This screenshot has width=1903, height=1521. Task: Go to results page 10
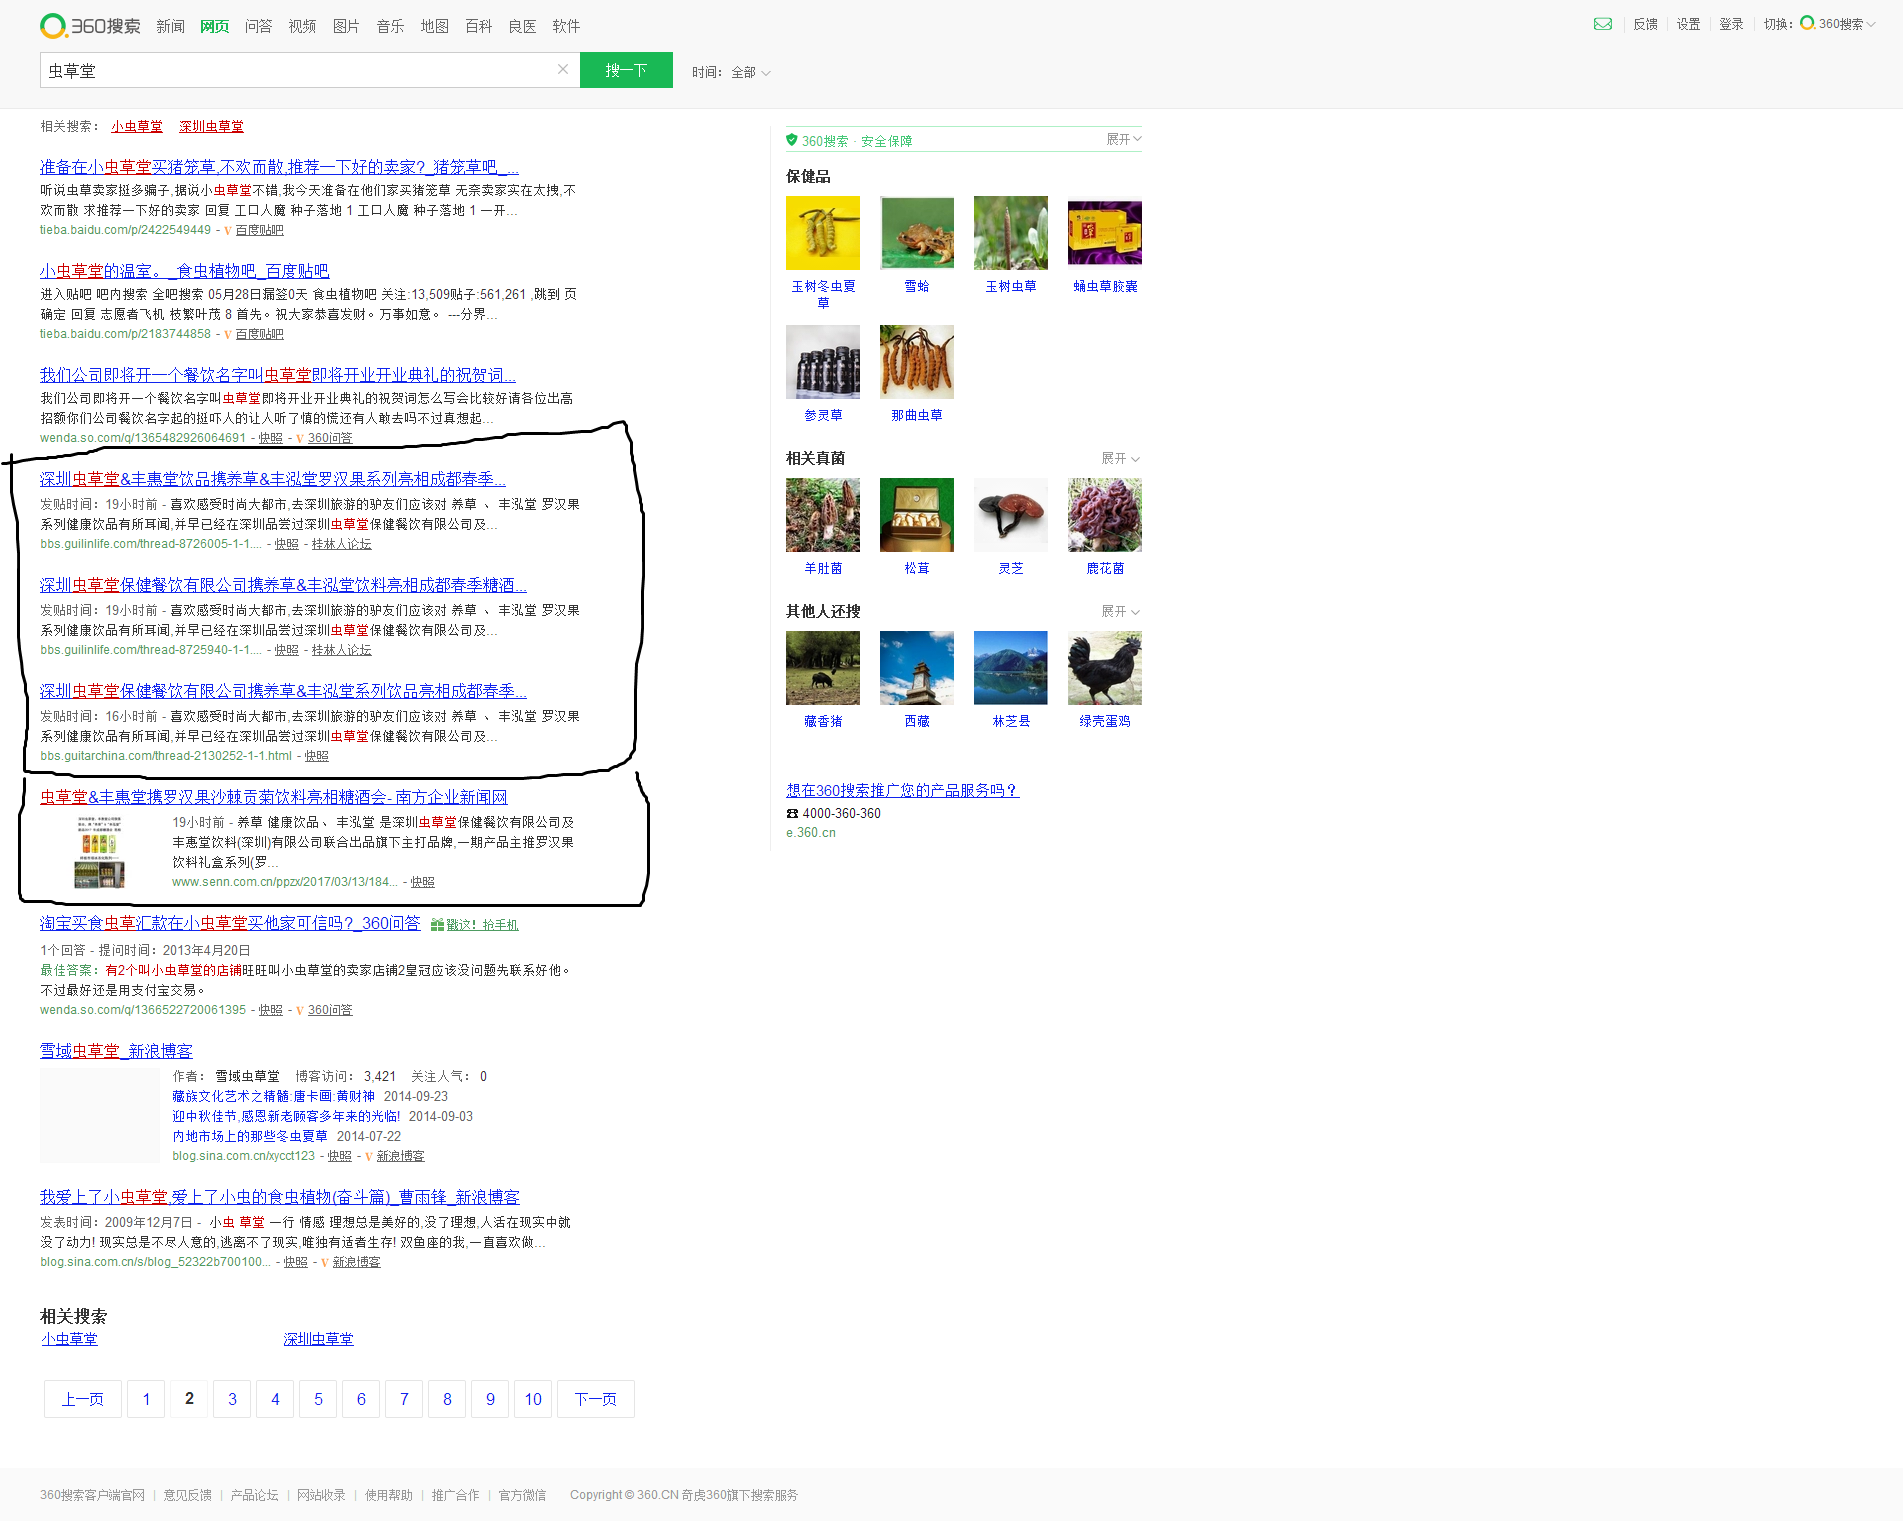tap(533, 1399)
